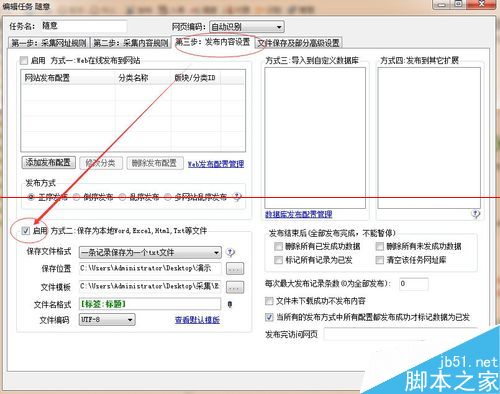Viewport: 500px width, 394px height.
Task: Click the 发布完访问网页 input field
Action: [x=400, y=334]
